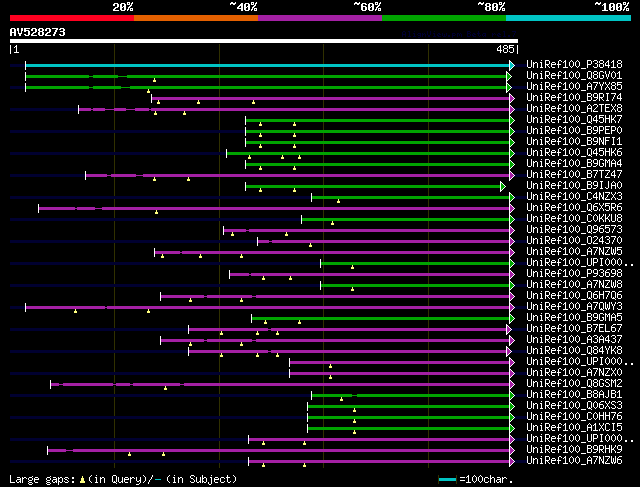Select the UniRef100_Q6H7Q6 label

tap(574, 296)
